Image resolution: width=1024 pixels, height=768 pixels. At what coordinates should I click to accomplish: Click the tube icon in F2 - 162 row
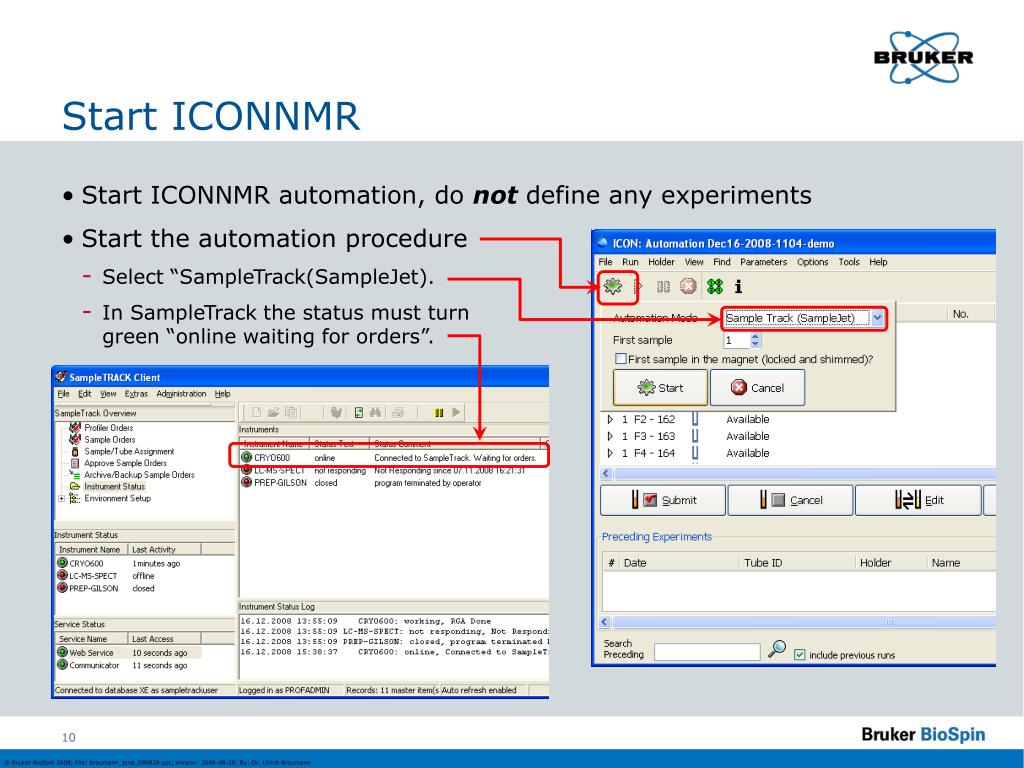click(x=695, y=419)
